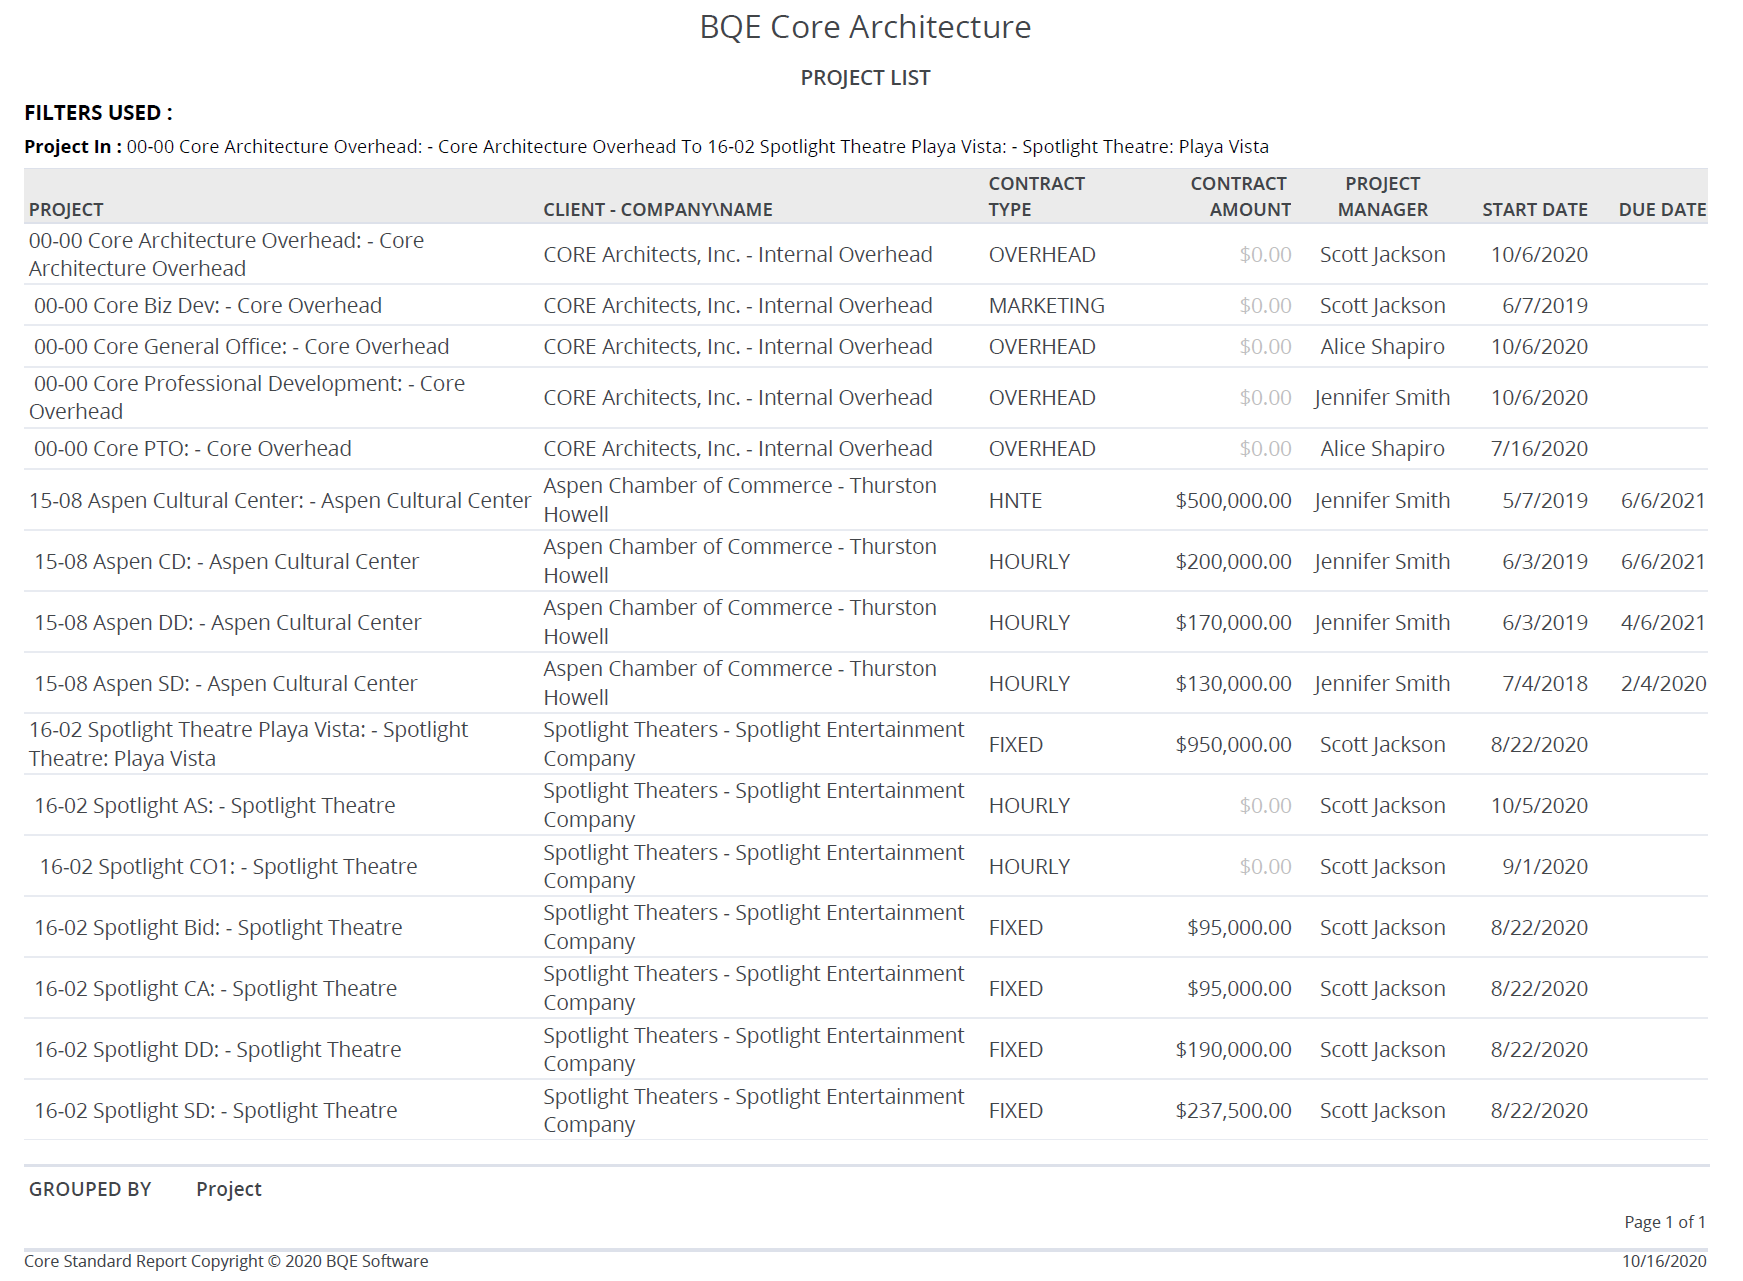The width and height of the screenshot is (1743, 1281).
Task: Click the '2/4/2020' due date
Action: pos(1663,684)
